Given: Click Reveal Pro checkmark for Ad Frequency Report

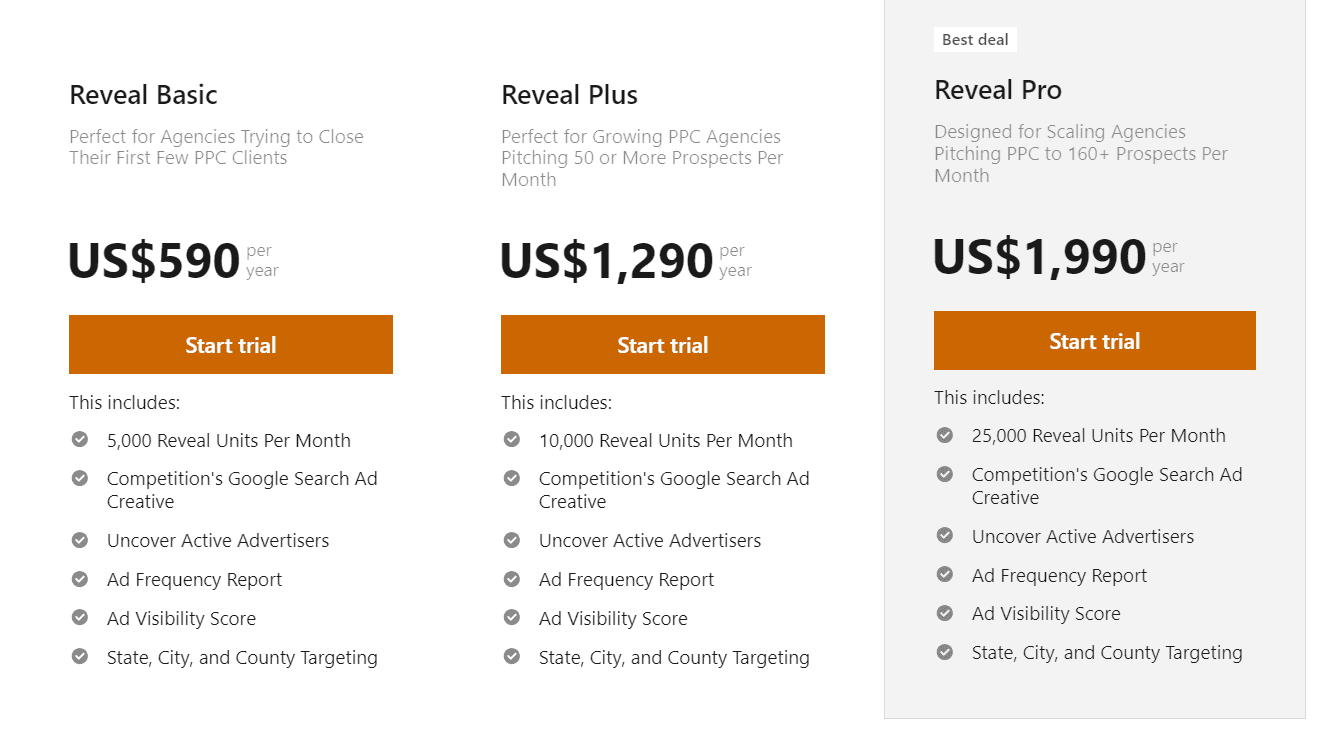Looking at the screenshot, I should 945,574.
